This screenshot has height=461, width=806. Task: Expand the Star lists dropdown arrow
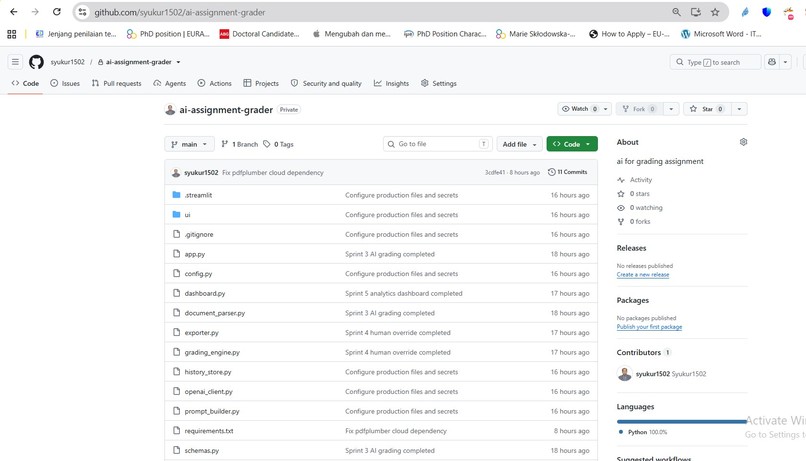tap(739, 109)
